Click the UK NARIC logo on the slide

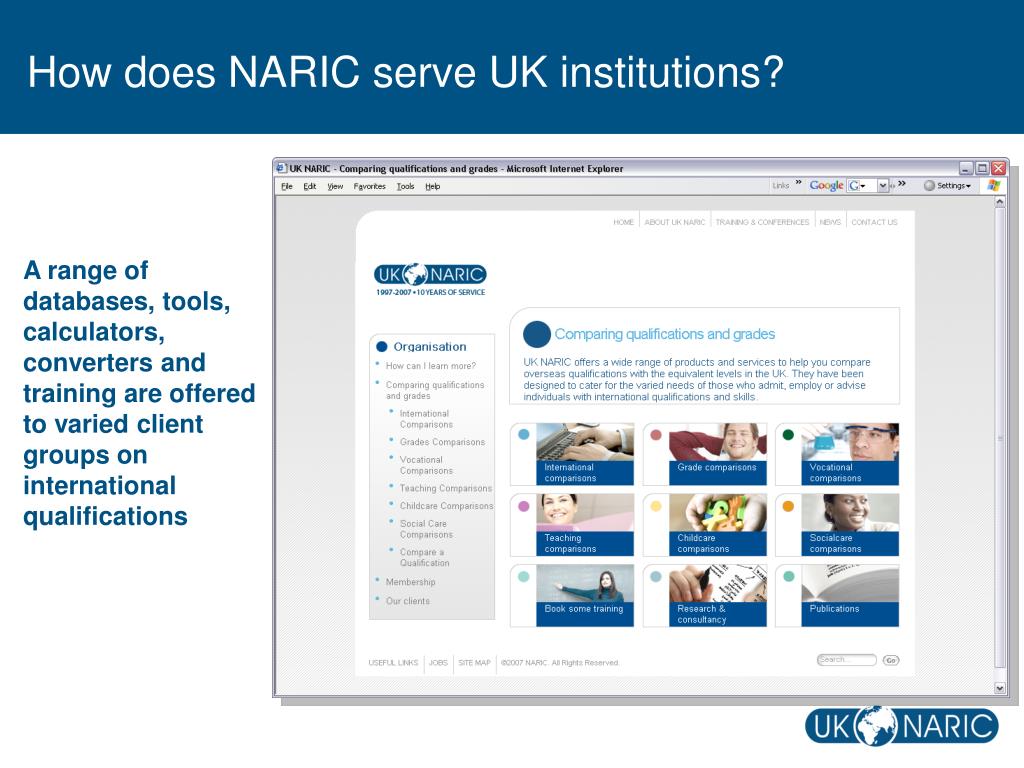coord(902,726)
